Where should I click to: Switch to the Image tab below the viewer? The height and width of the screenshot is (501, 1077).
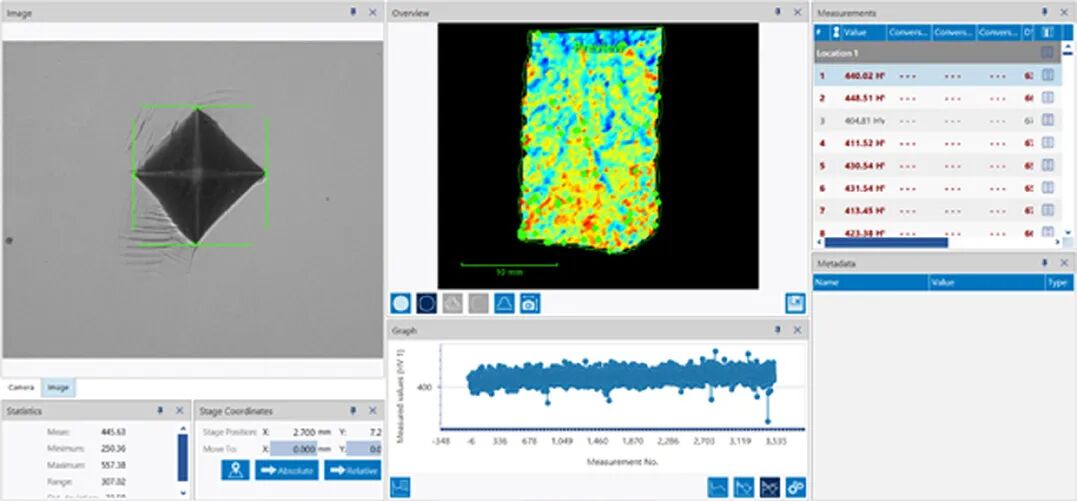click(58, 388)
